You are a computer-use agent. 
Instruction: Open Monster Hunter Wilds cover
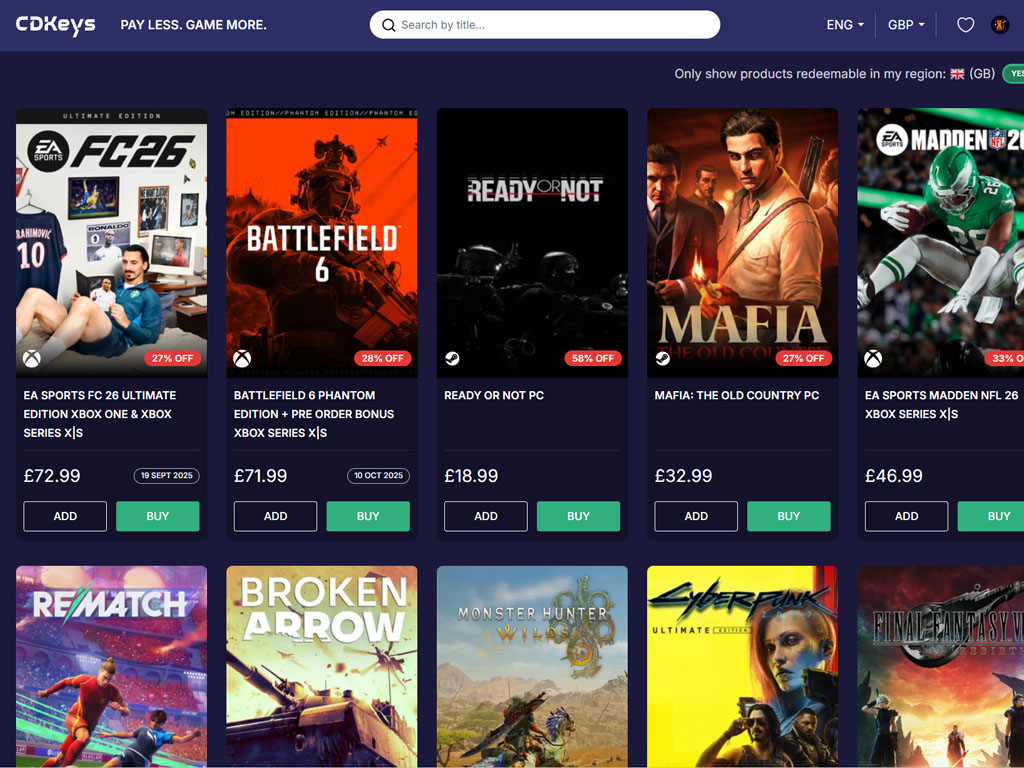532,667
